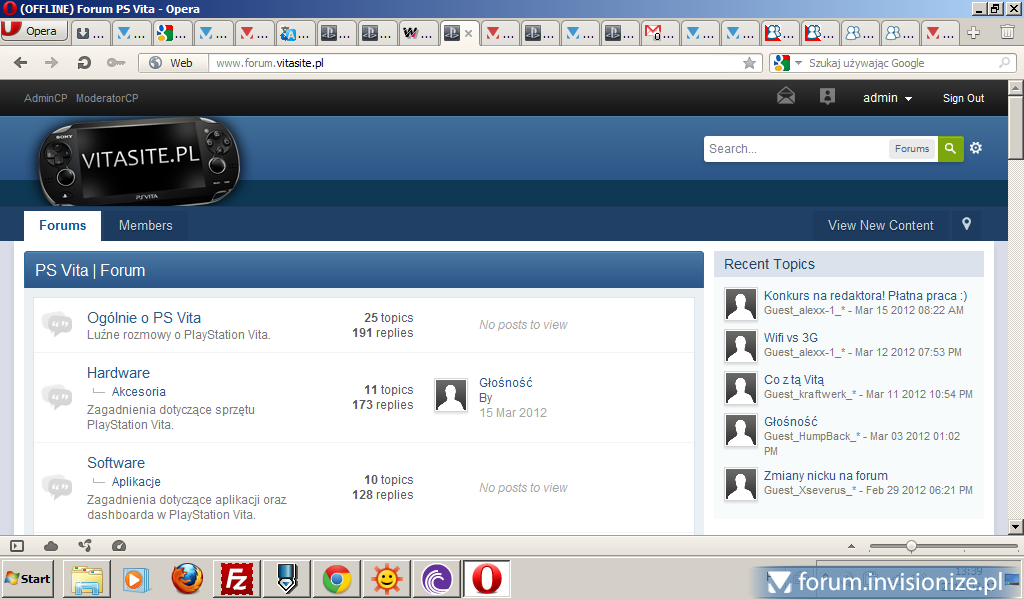
Task: Expand the admin user dropdown
Action: click(x=888, y=98)
